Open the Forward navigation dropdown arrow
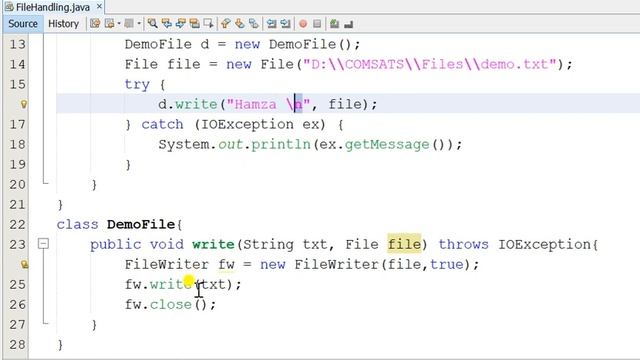This screenshot has width=640, height=360. pos(139,24)
